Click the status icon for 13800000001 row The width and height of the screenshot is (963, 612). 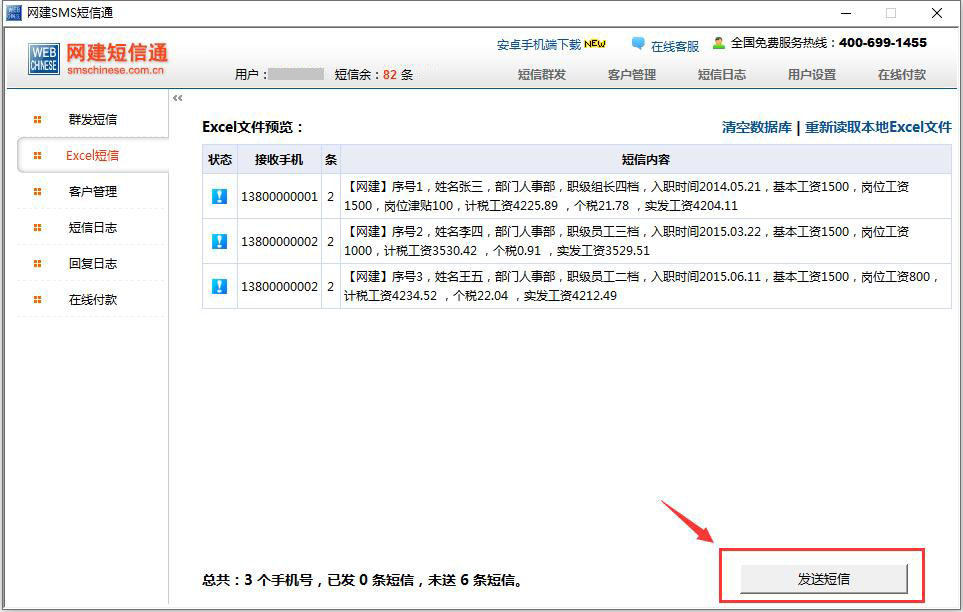tap(220, 196)
